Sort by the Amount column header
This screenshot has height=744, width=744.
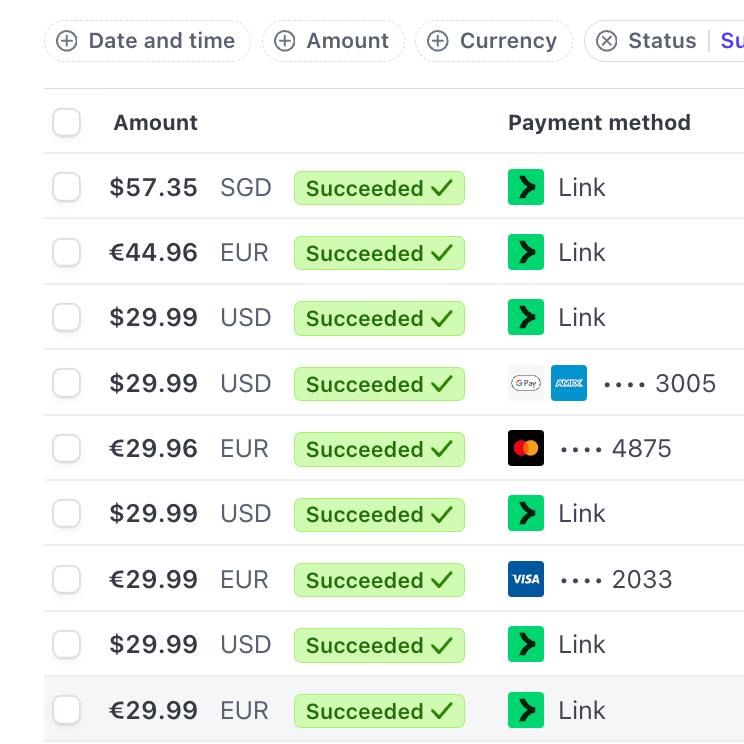155,123
